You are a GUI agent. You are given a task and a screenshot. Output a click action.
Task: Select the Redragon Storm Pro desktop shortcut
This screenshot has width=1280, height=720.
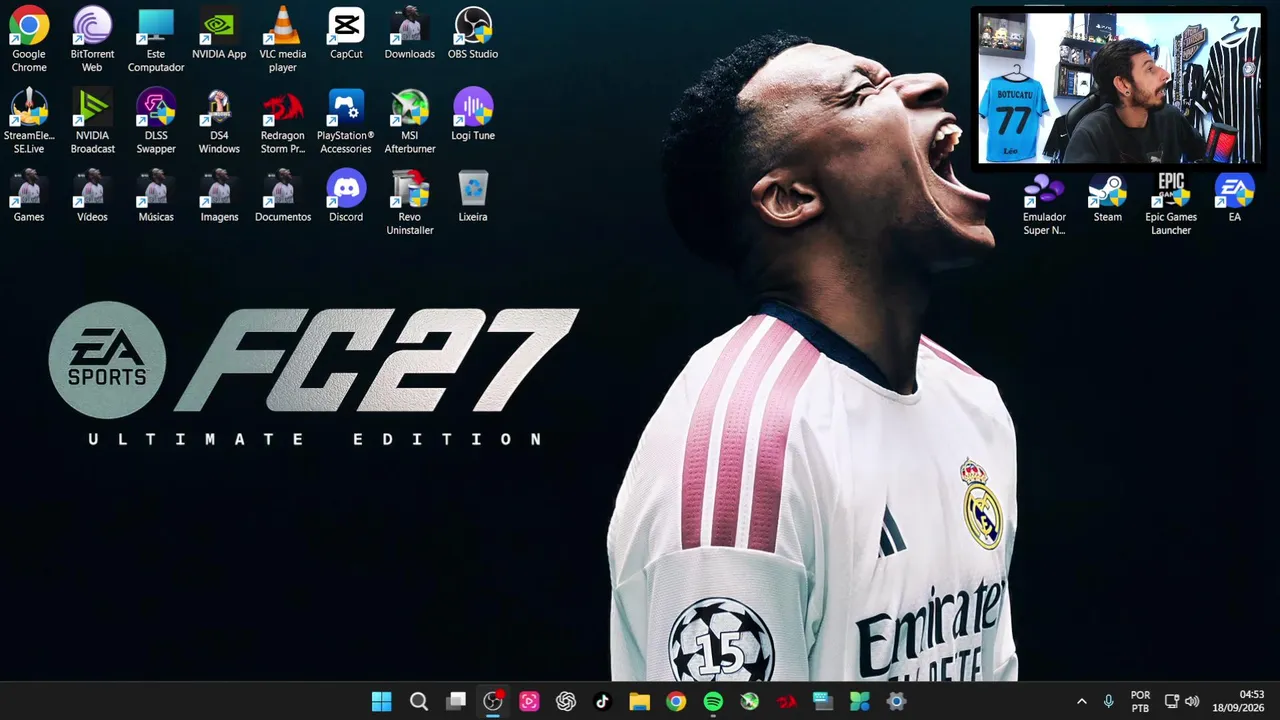[283, 121]
